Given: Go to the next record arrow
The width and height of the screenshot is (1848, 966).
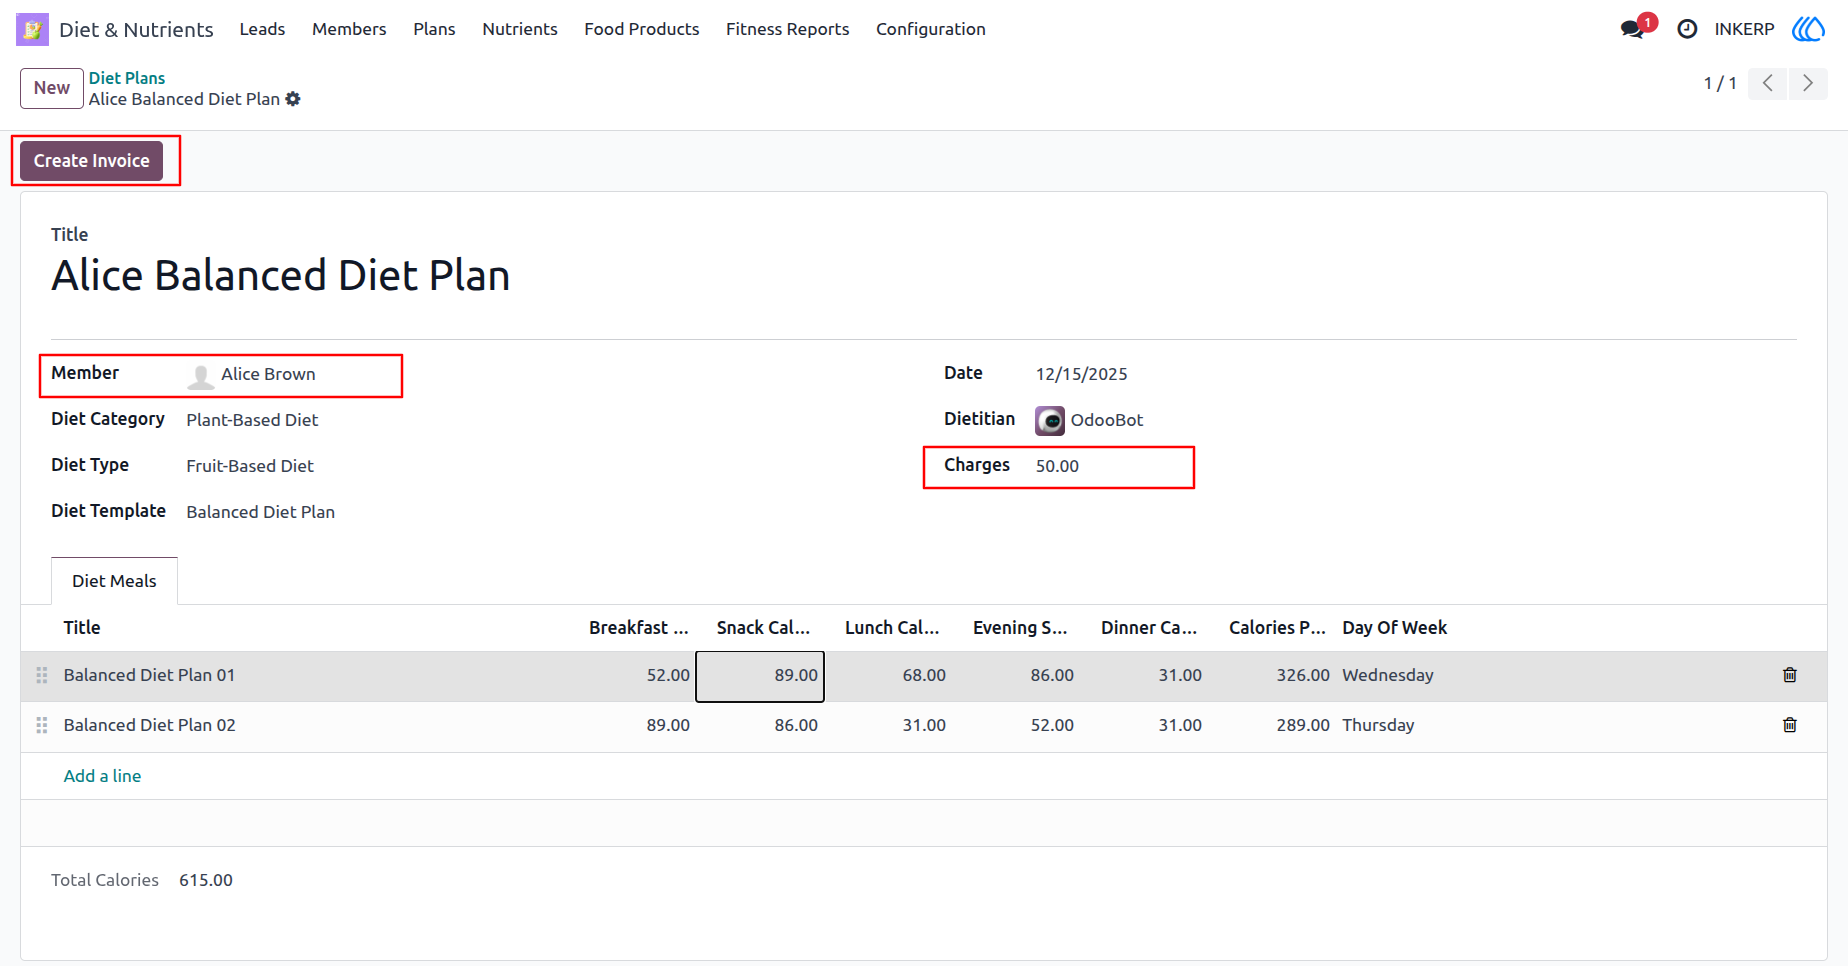Looking at the screenshot, I should tap(1808, 83).
